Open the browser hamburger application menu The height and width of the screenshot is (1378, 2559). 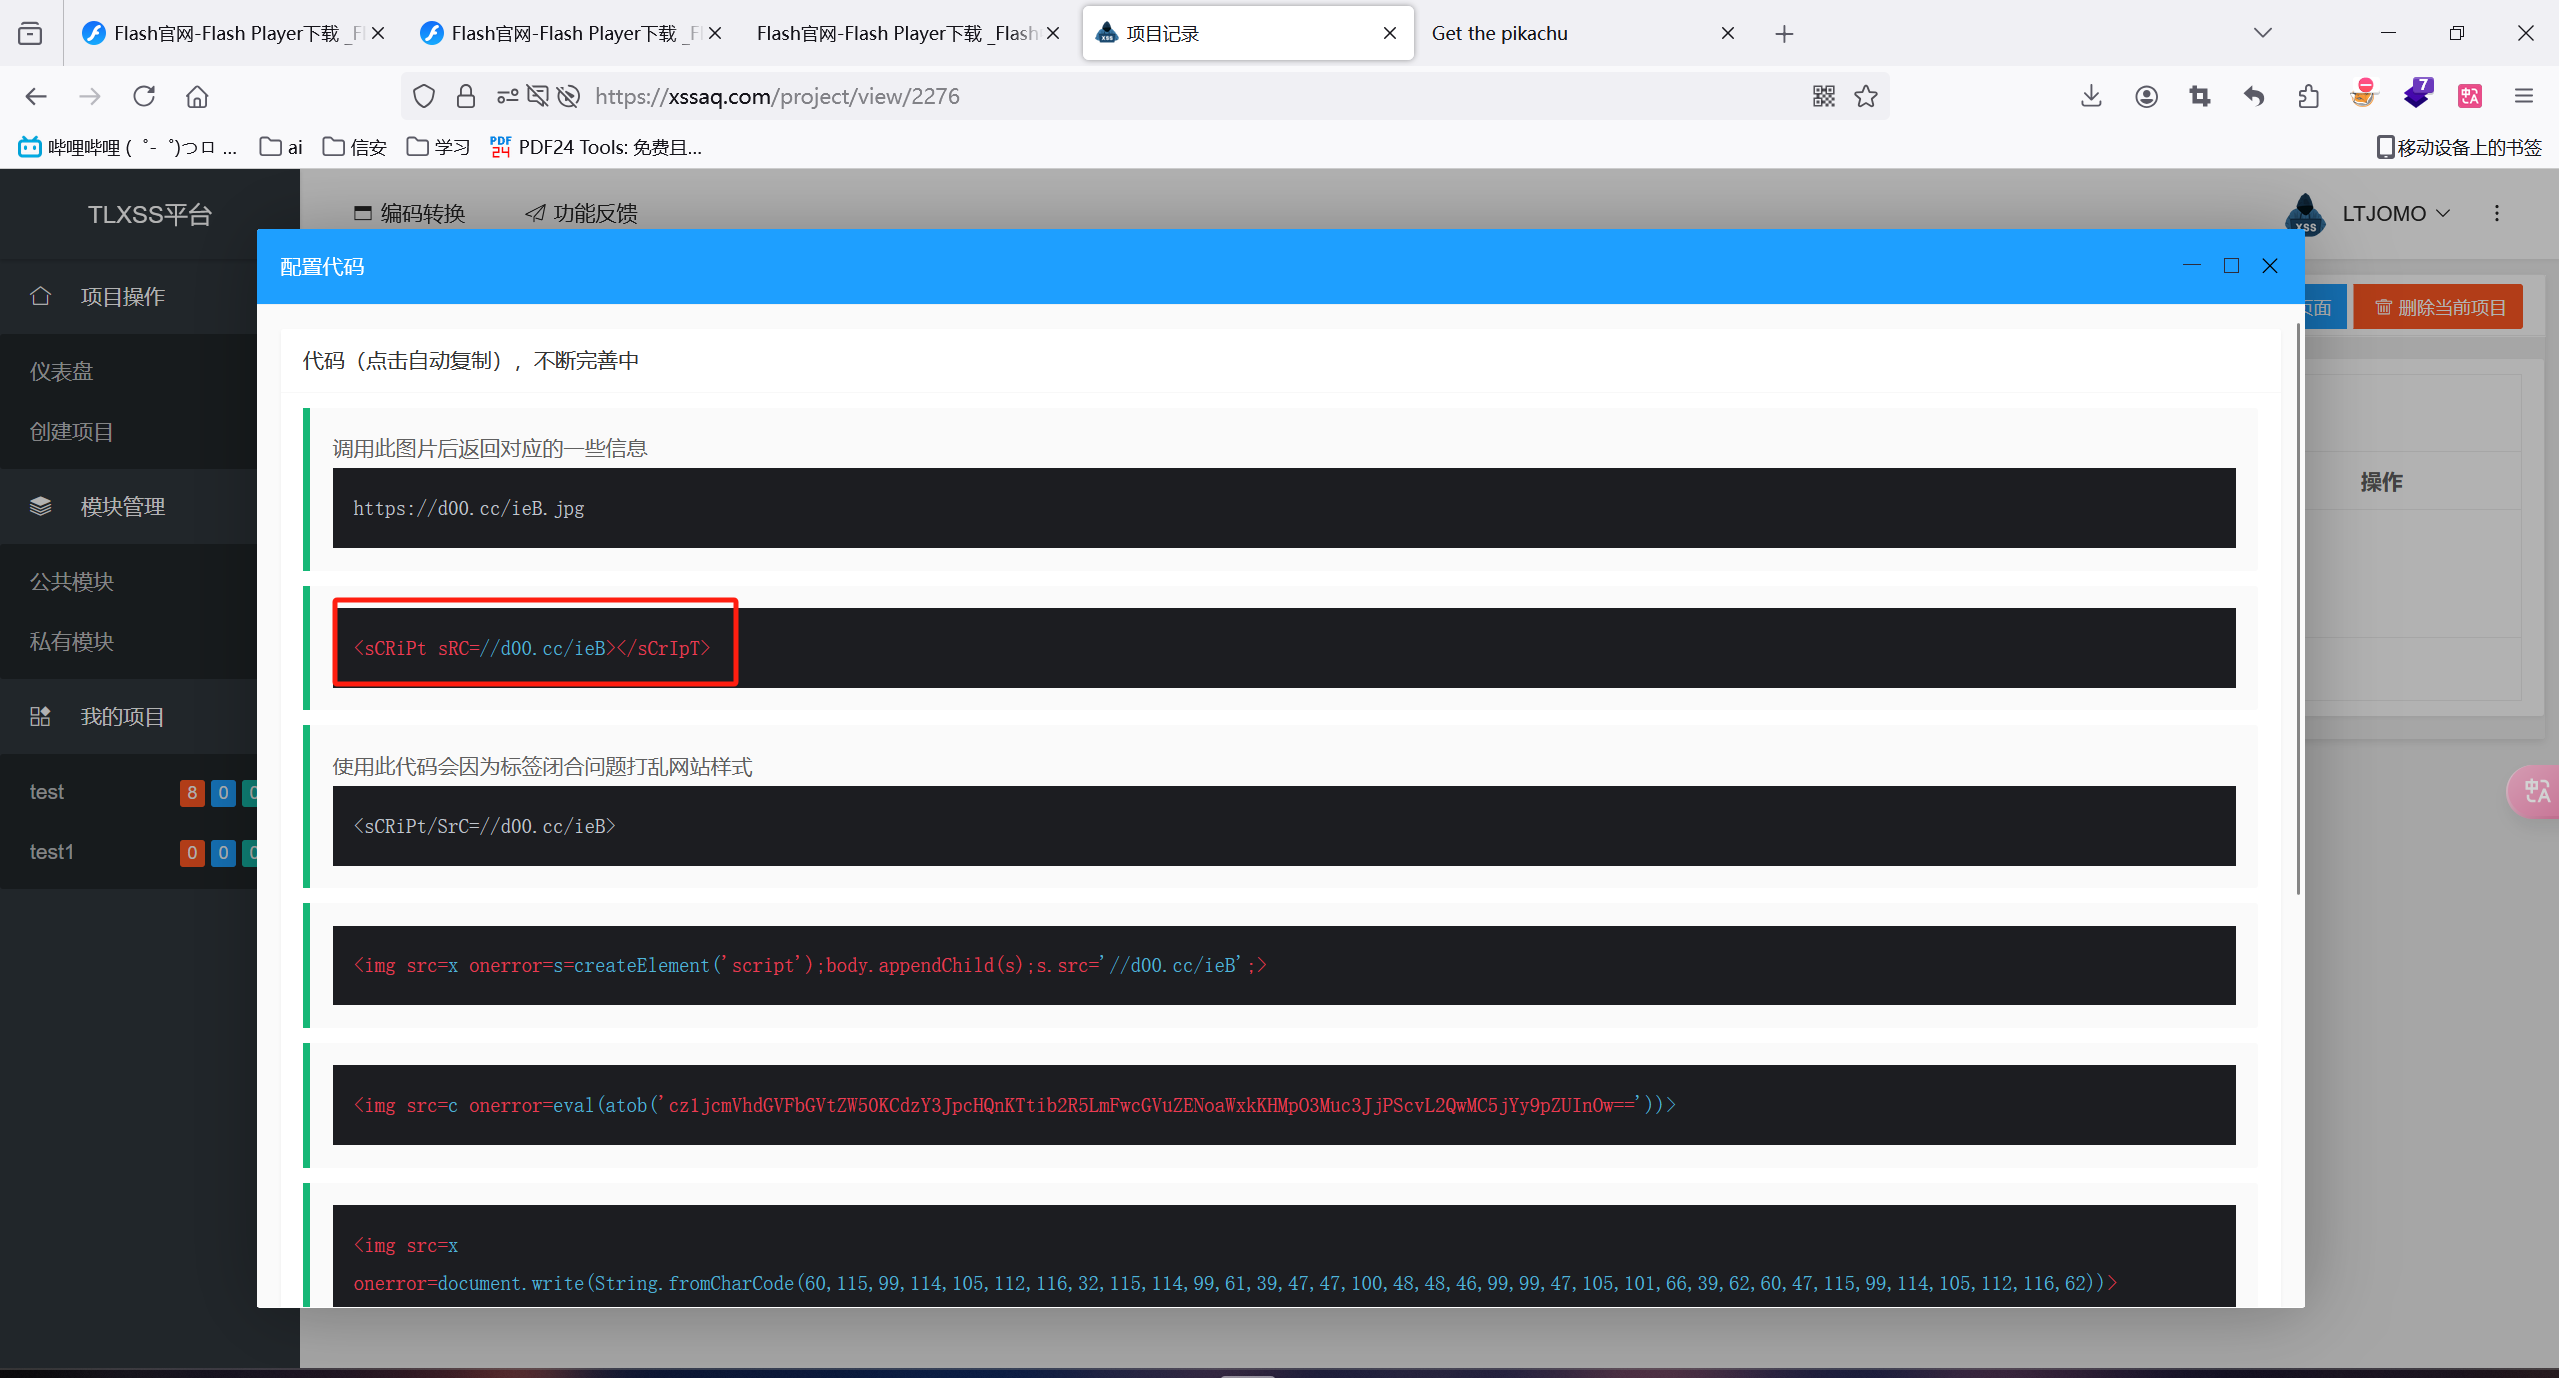point(2524,96)
